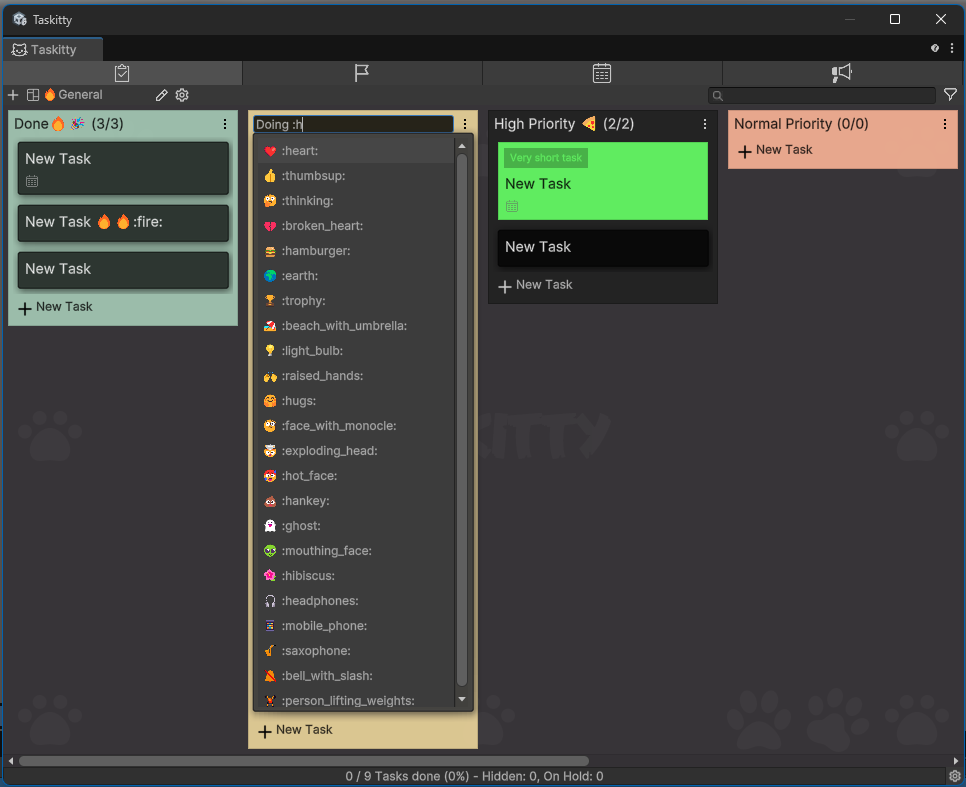The height and width of the screenshot is (787, 966).
Task: Open green New Task card in High Priority
Action: [x=603, y=181]
